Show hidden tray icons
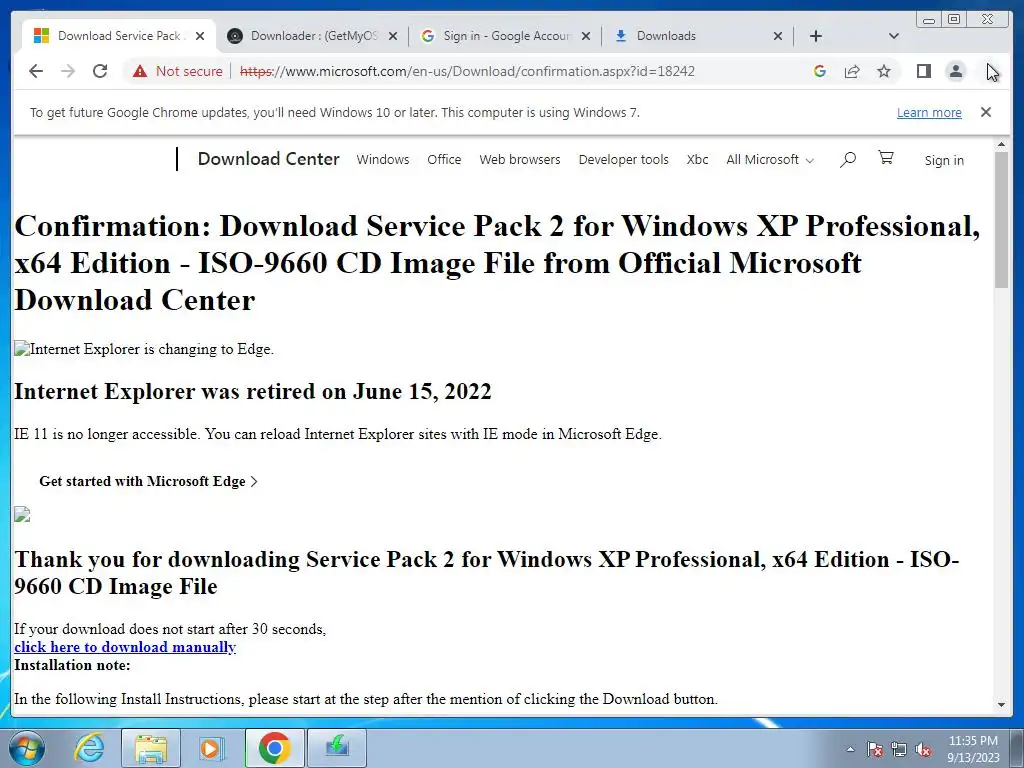 click(850, 749)
